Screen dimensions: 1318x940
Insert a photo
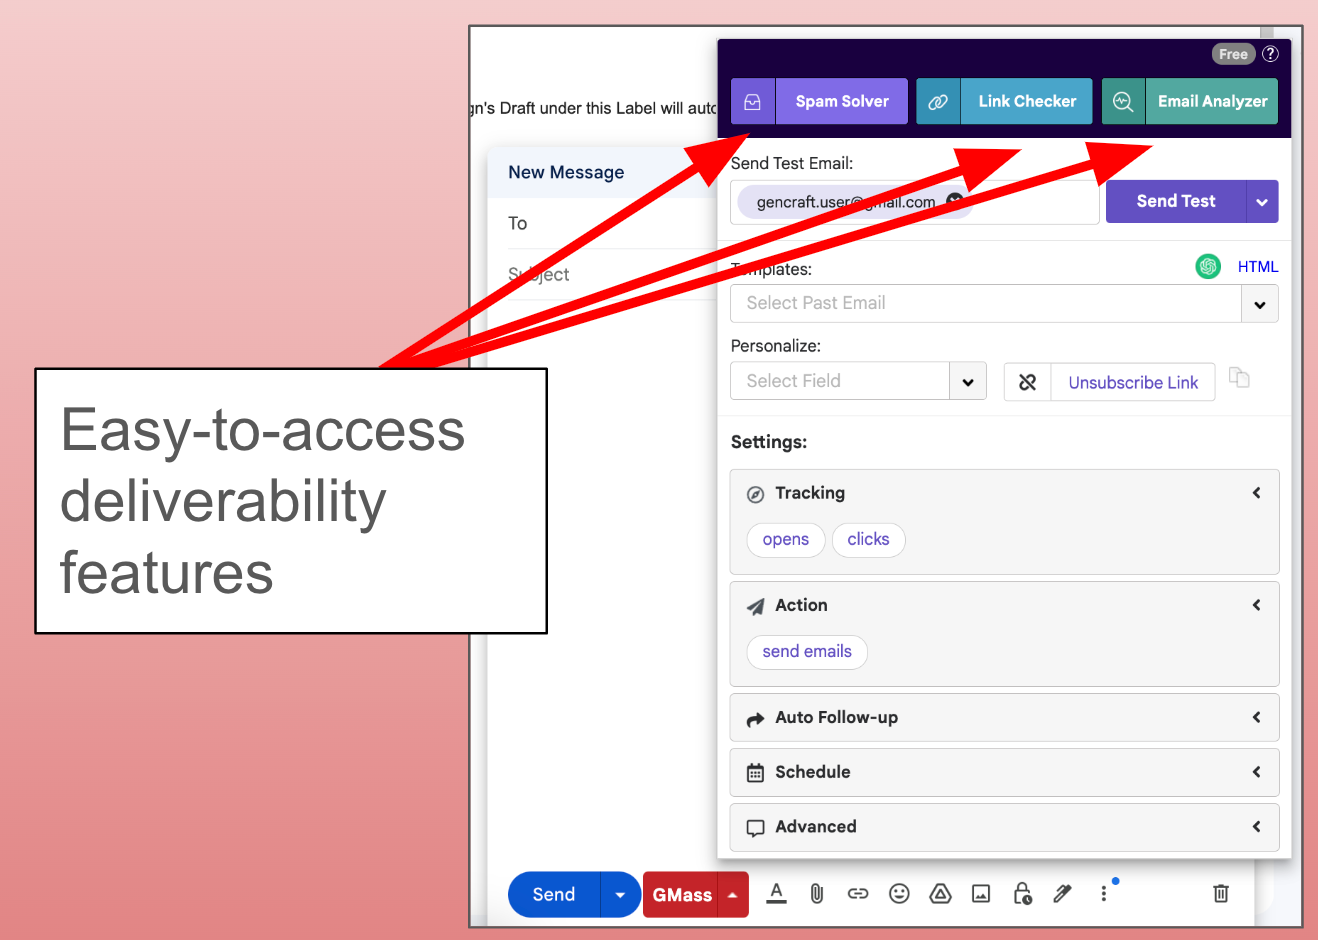click(x=981, y=893)
